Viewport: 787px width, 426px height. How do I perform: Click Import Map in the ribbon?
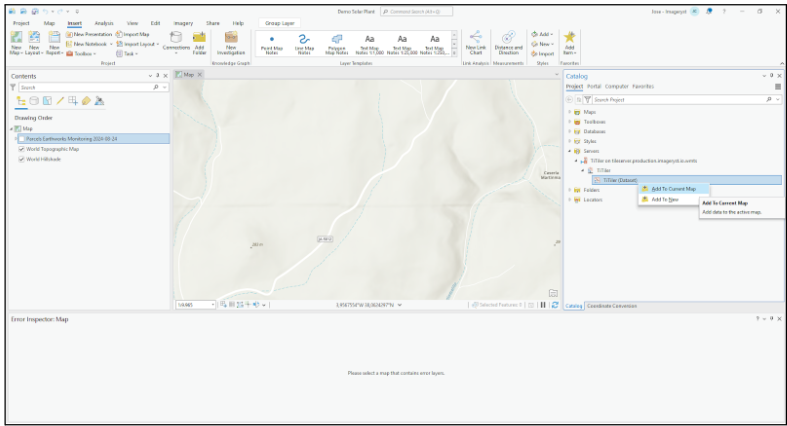(x=133, y=34)
